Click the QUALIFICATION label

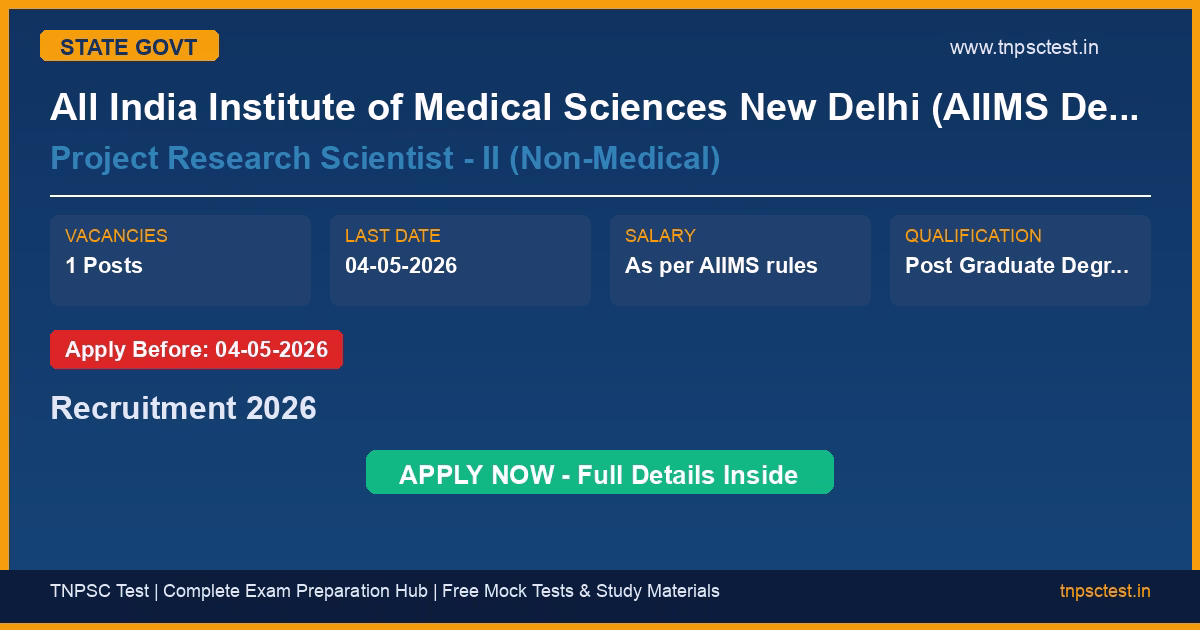(973, 236)
